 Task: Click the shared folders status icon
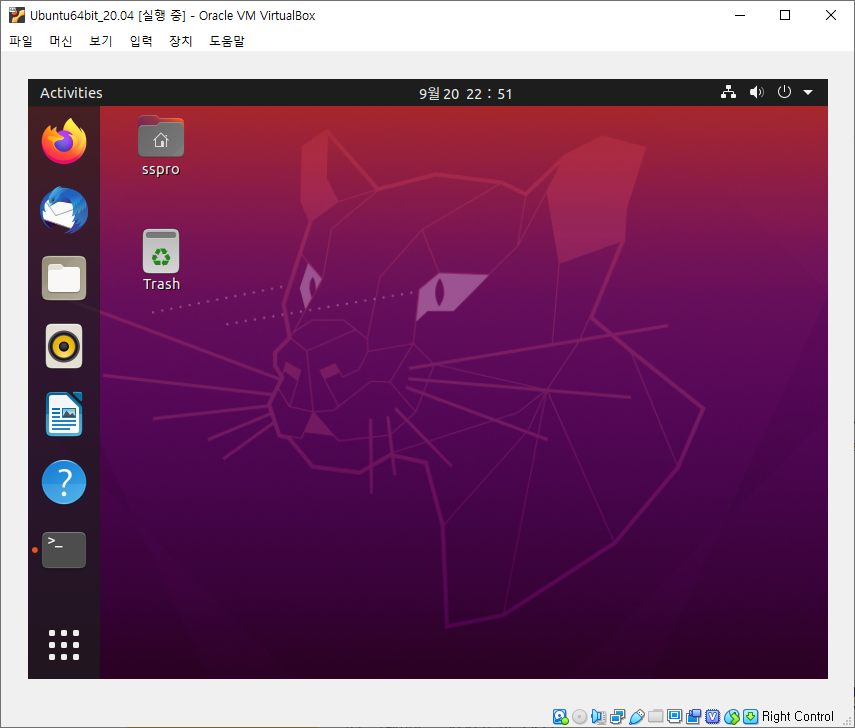point(655,715)
